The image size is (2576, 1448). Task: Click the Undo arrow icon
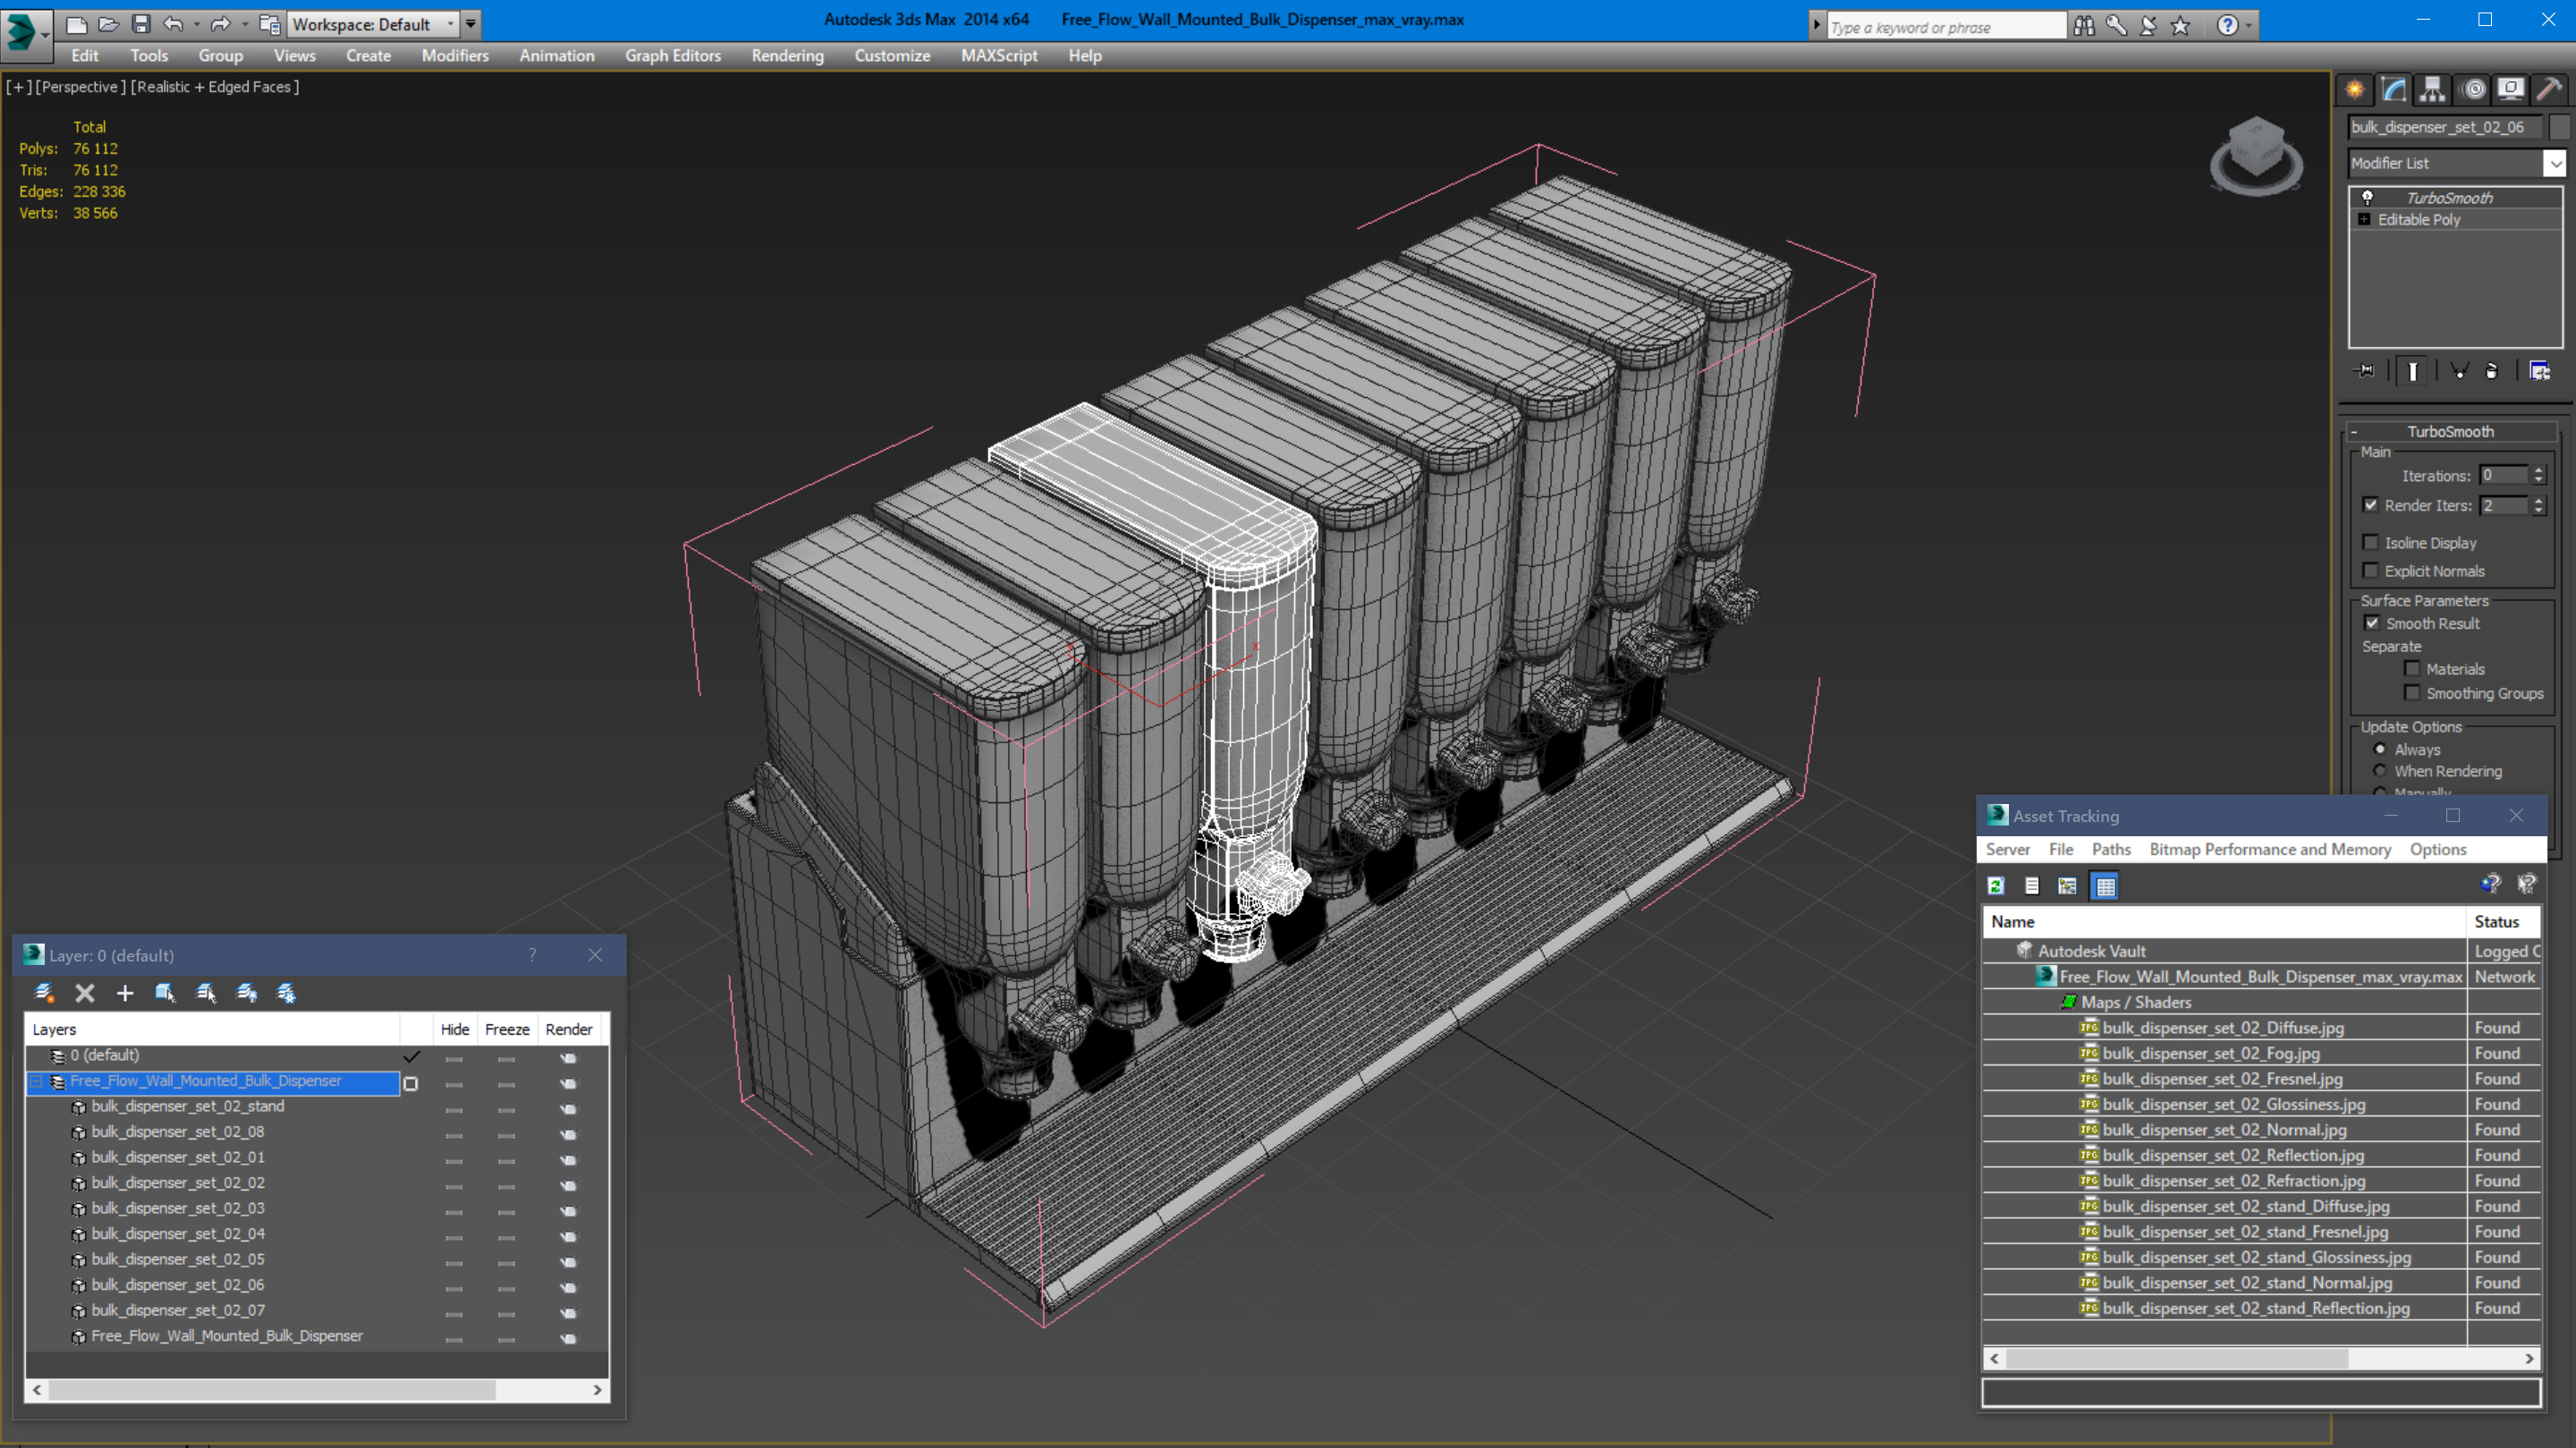[x=173, y=24]
